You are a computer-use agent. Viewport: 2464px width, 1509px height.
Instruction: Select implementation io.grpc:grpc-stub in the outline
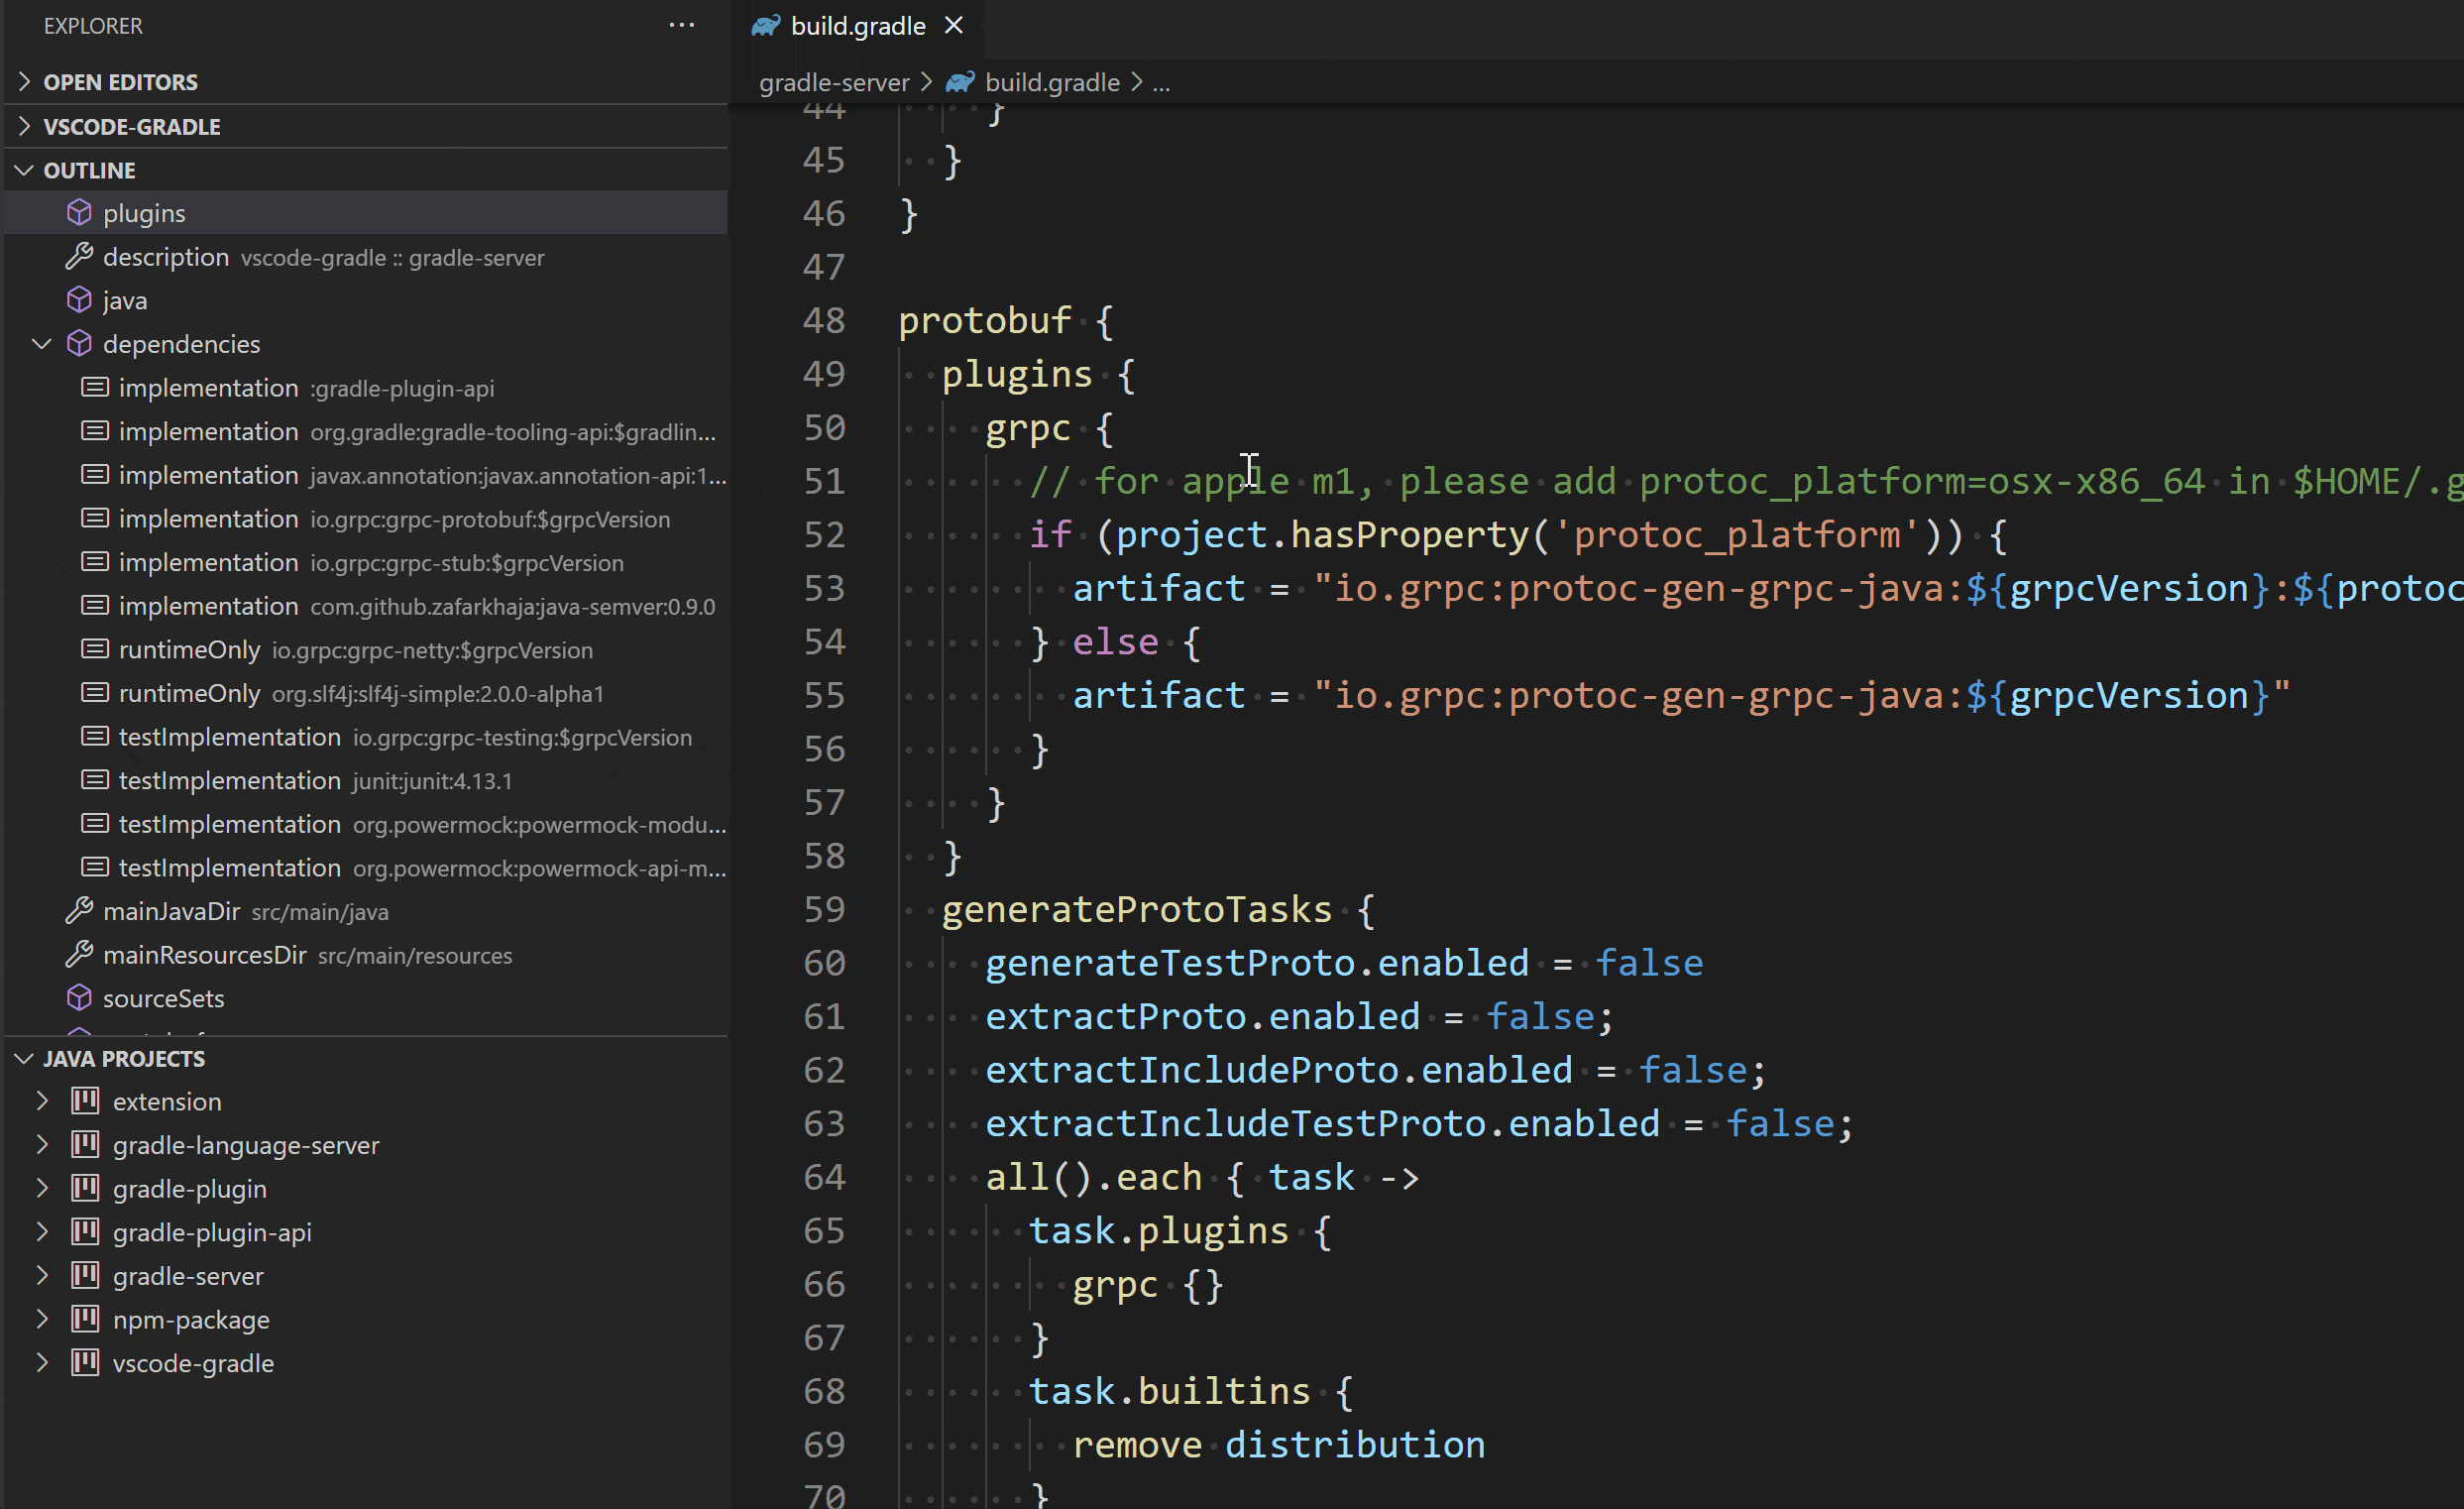[366, 562]
